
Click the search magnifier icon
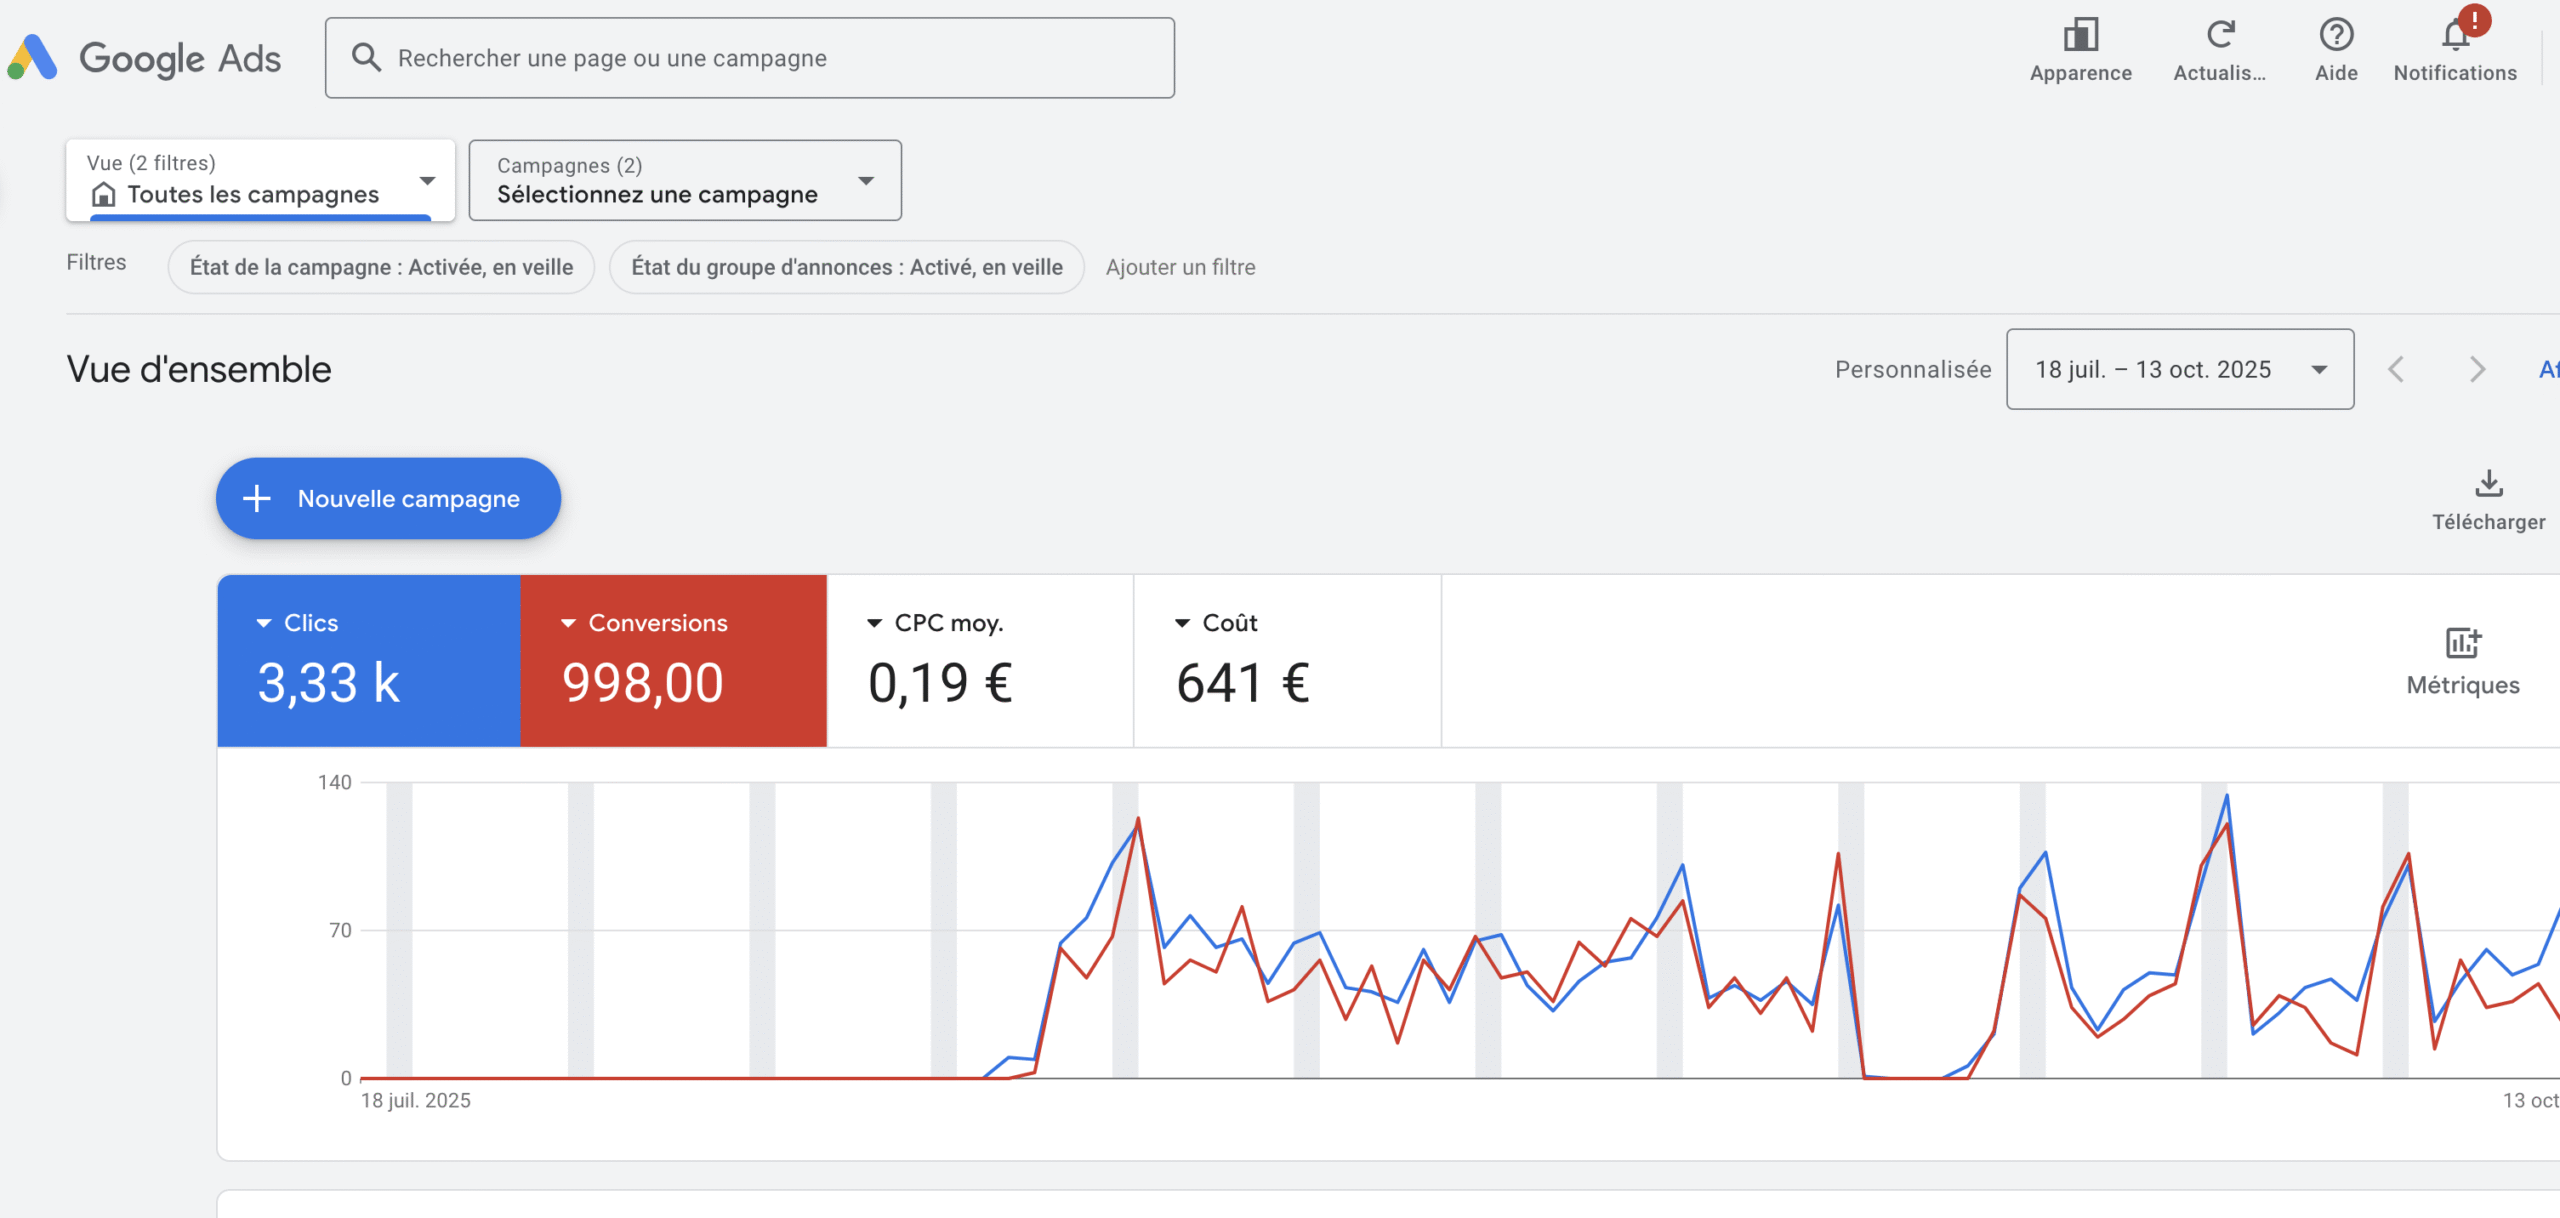pos(366,58)
